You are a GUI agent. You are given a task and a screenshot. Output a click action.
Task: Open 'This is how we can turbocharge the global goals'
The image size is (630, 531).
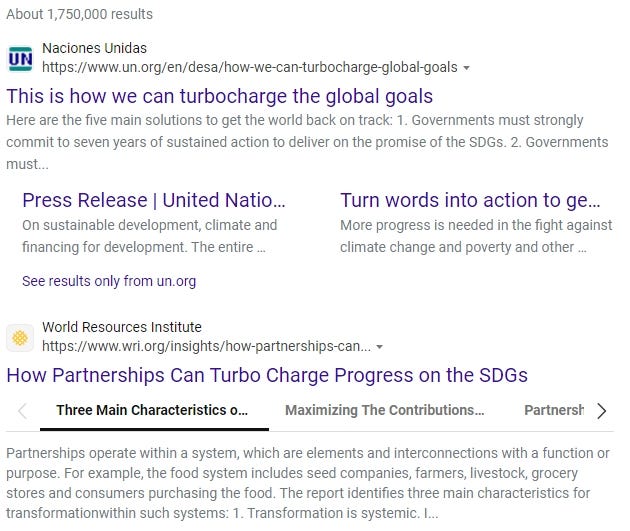point(219,96)
